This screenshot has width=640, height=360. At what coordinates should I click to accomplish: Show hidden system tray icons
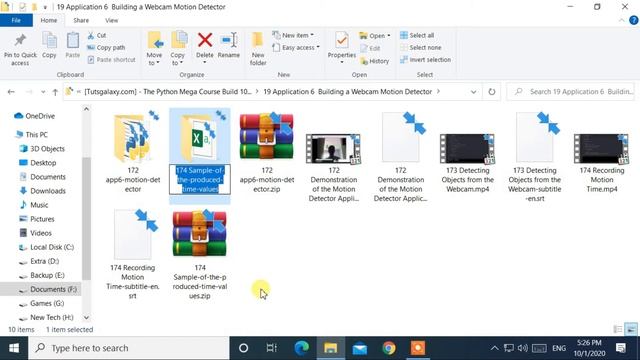click(494, 348)
